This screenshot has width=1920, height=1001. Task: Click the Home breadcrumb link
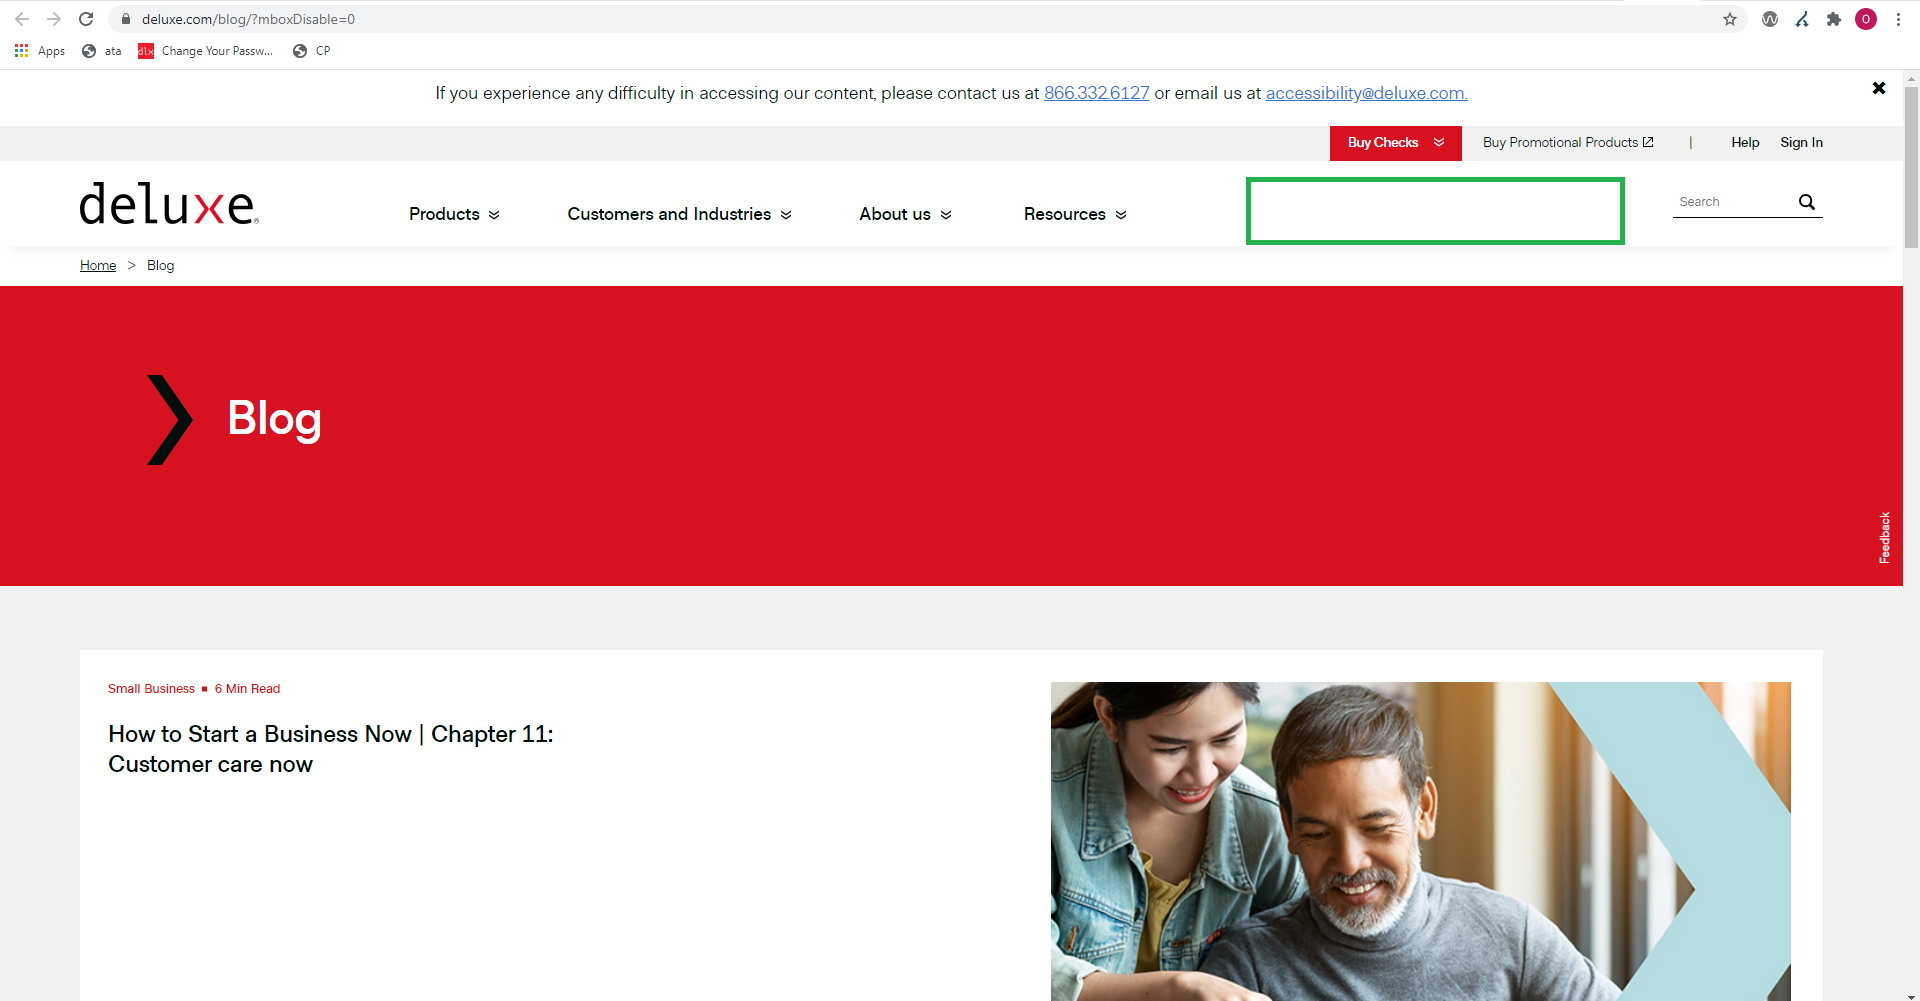point(98,265)
